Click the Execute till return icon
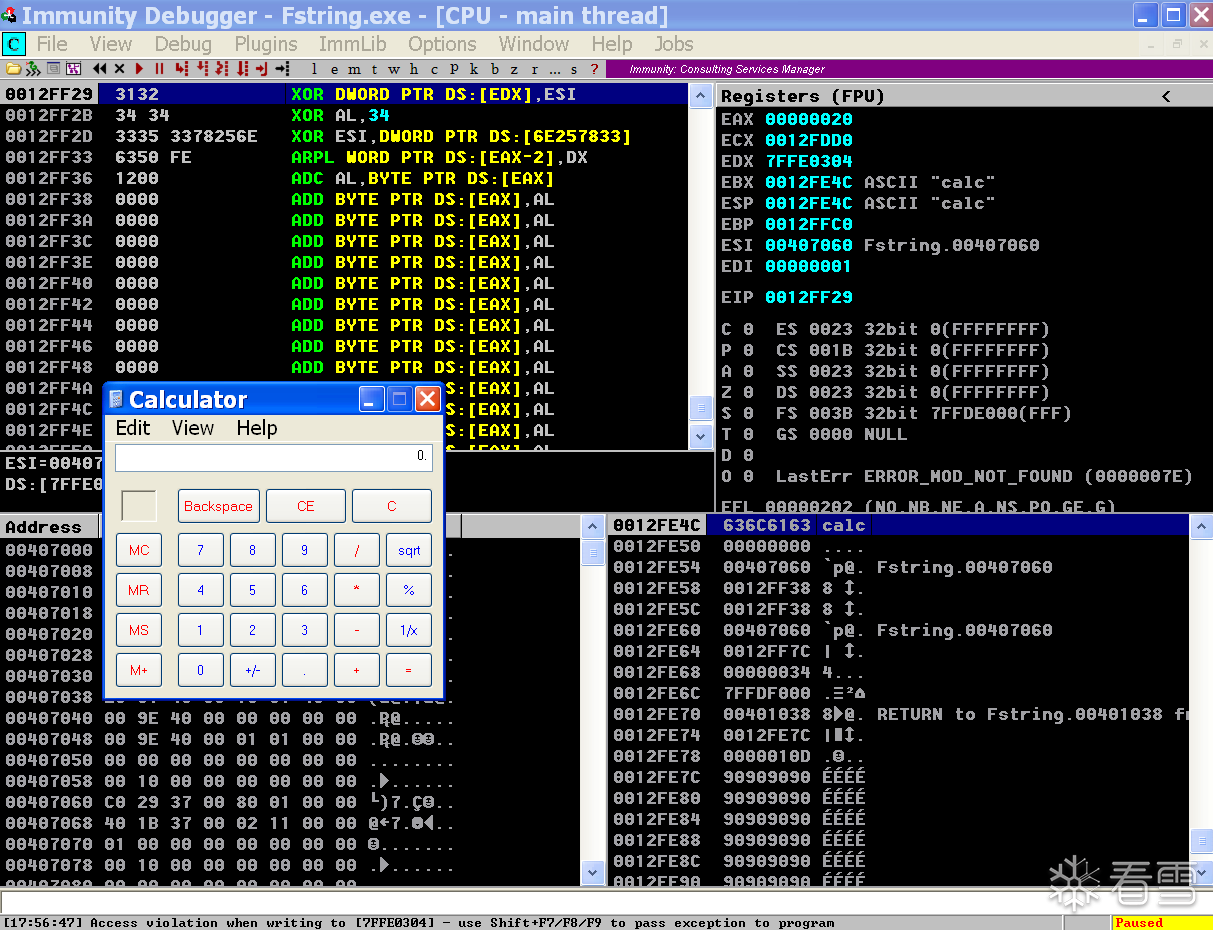1213x930 pixels. (x=261, y=69)
